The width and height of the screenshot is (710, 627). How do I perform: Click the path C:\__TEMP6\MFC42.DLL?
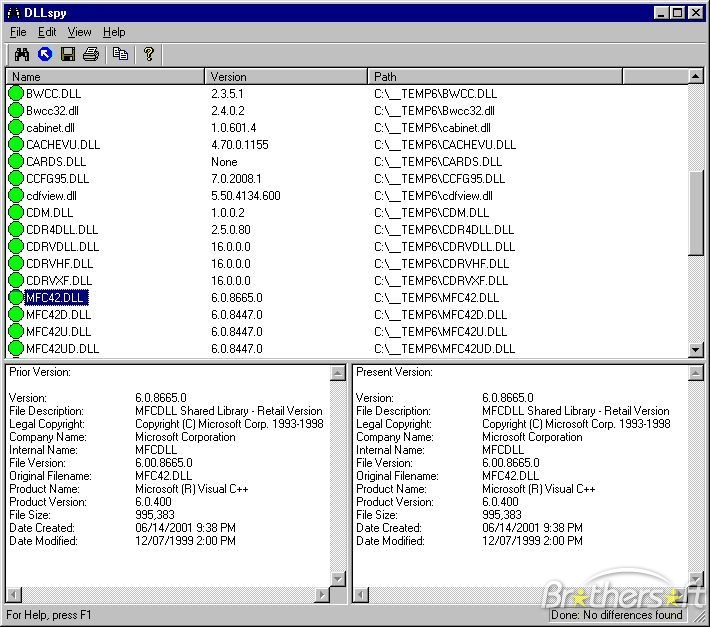click(437, 297)
